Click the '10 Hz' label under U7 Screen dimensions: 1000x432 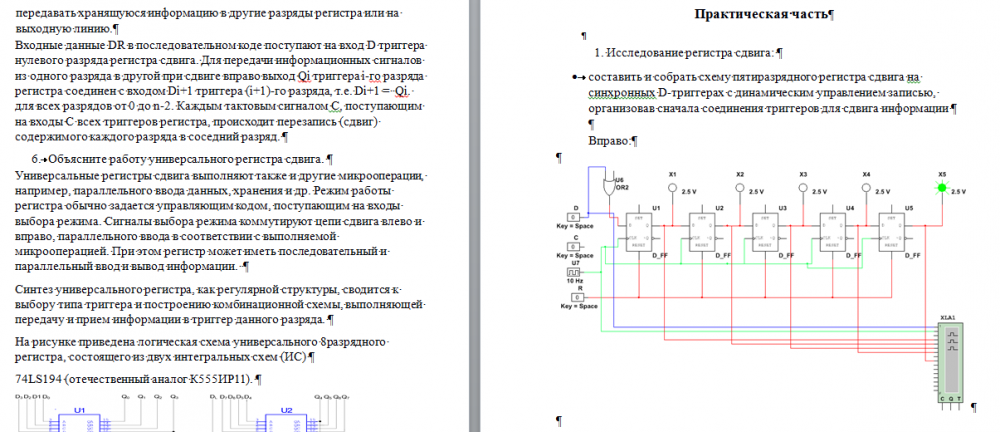pos(575,281)
